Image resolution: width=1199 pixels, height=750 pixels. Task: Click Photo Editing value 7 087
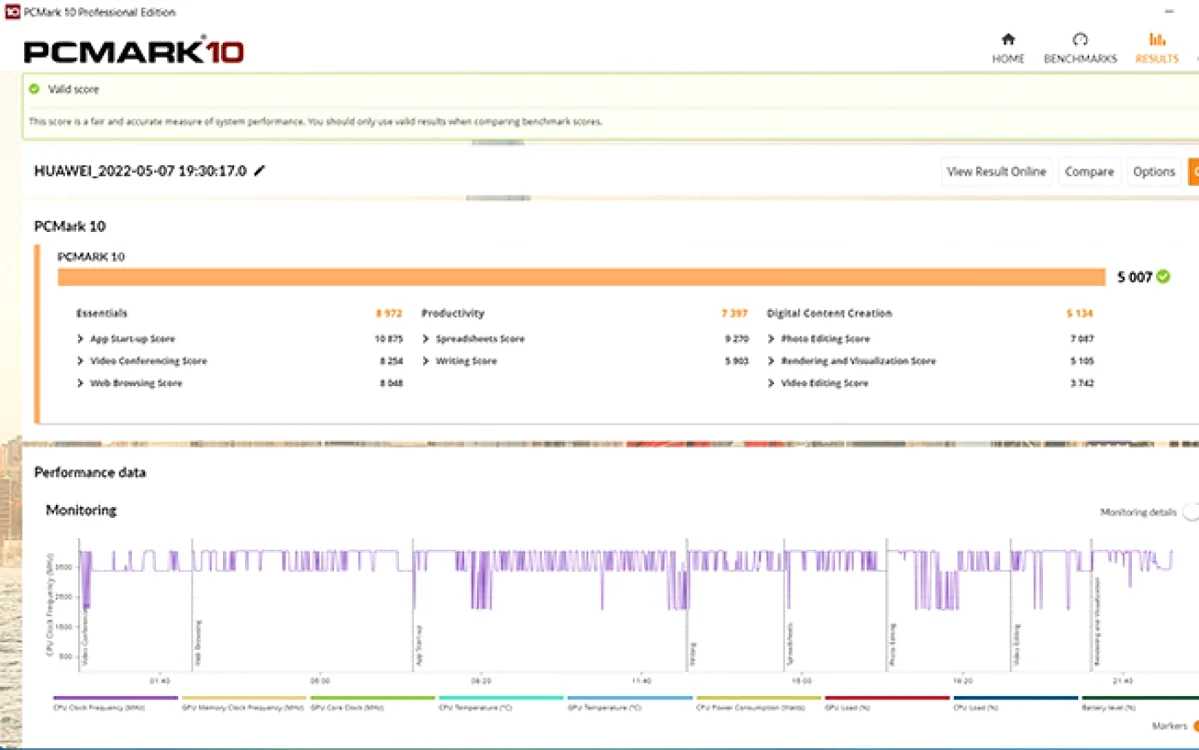click(1082, 339)
